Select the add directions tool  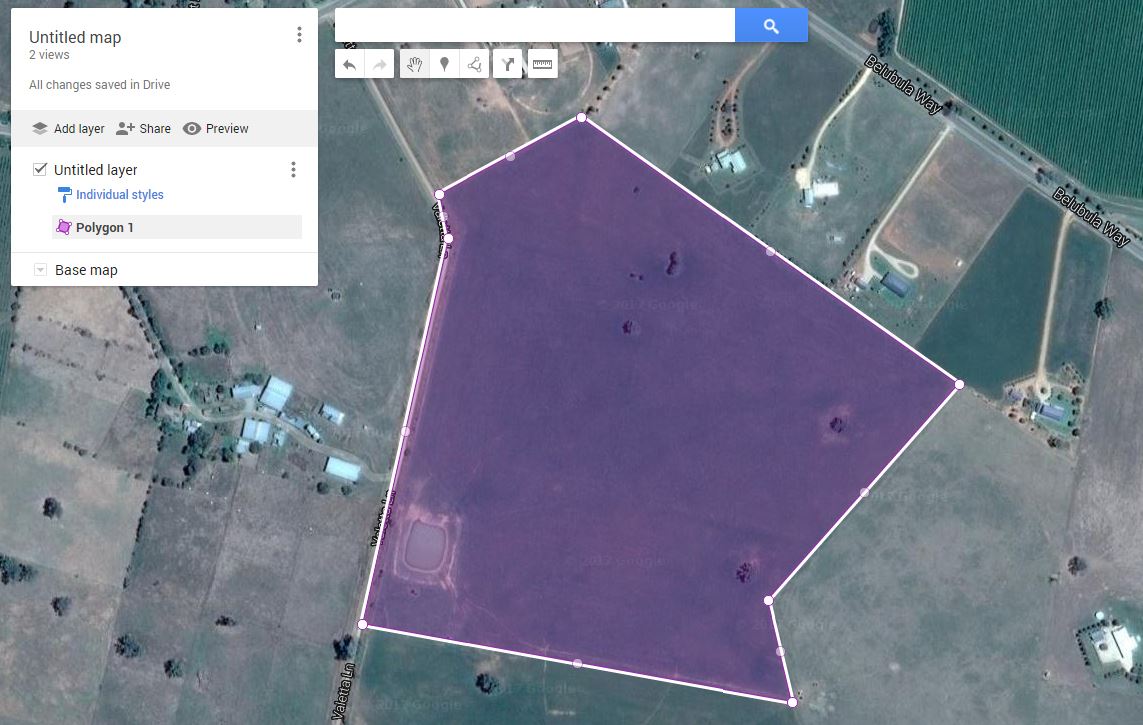(x=507, y=63)
